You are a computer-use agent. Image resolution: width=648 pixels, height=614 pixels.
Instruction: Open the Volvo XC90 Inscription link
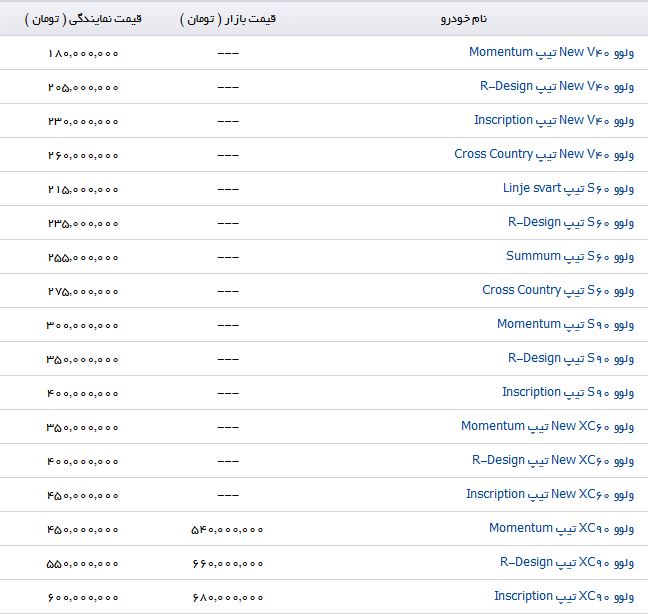[564, 597]
